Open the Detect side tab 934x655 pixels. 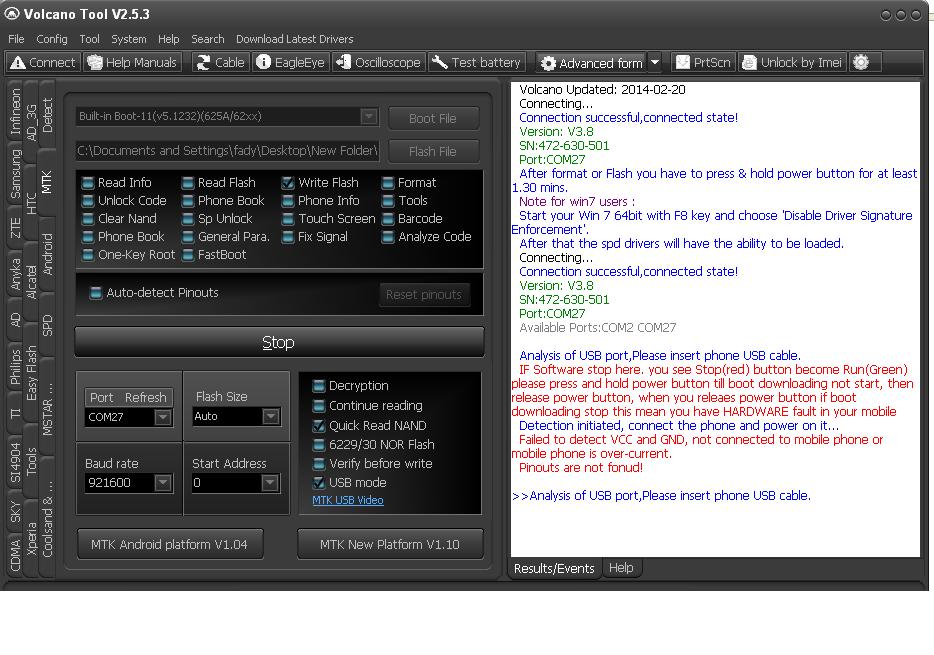(47, 115)
